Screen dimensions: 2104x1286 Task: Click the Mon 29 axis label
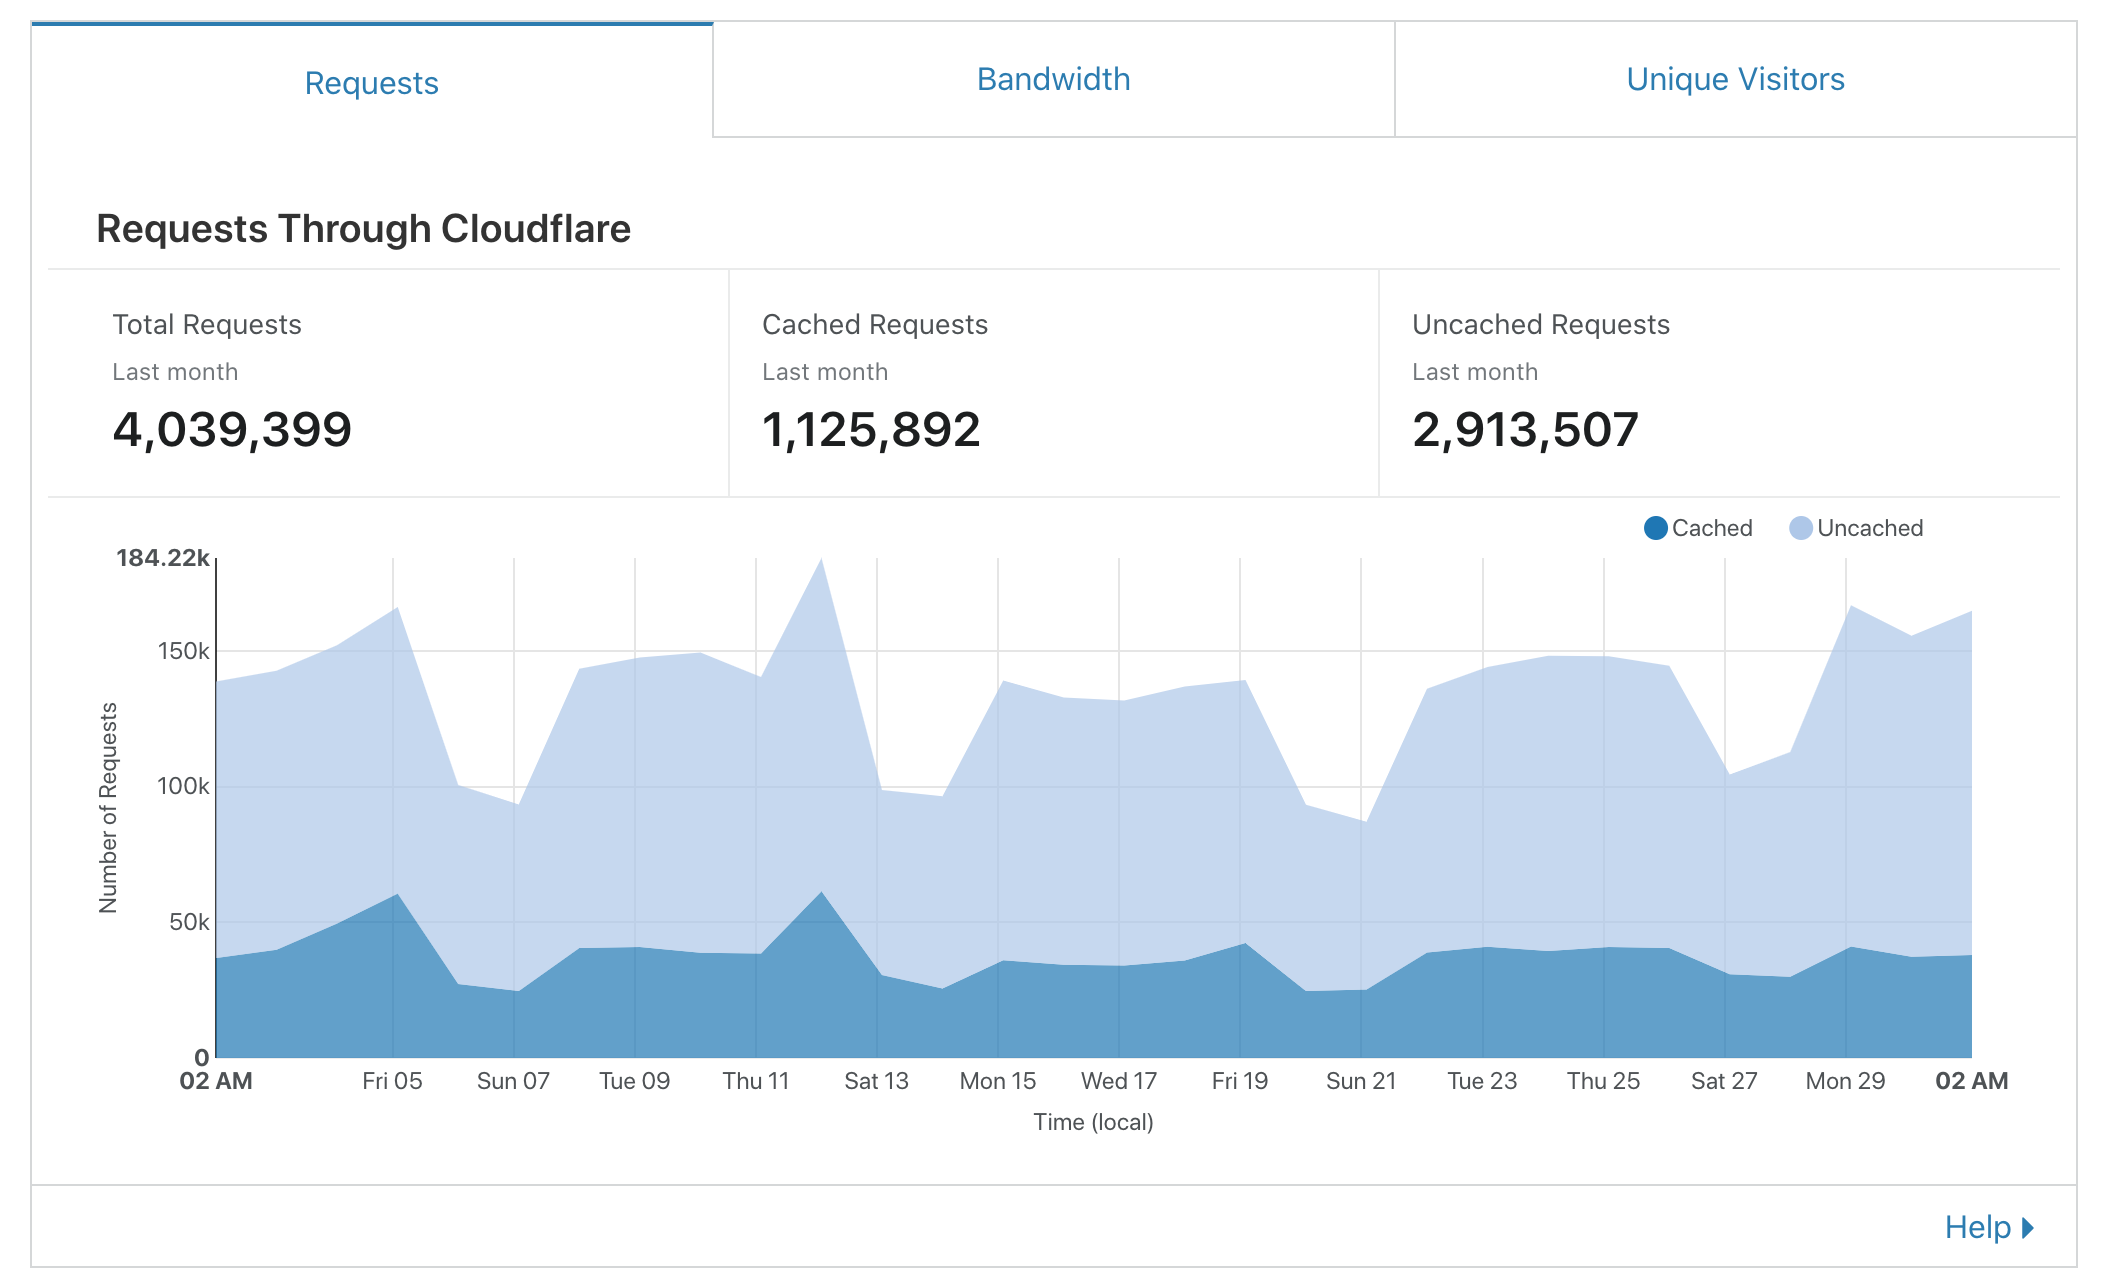click(x=1845, y=1081)
